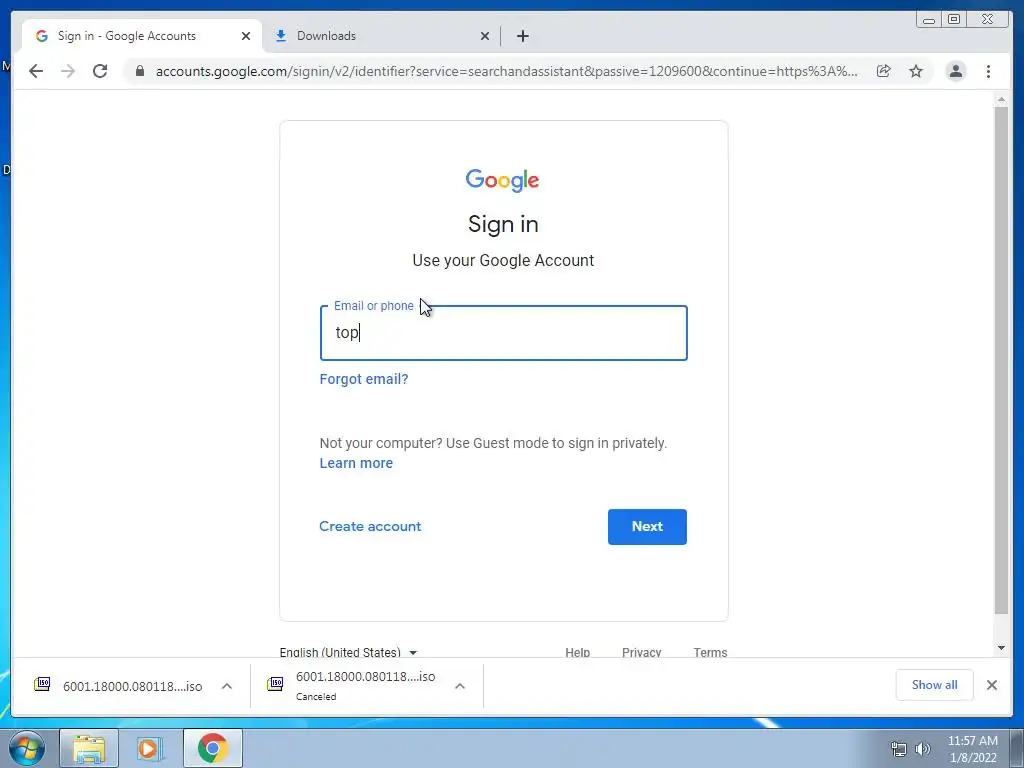
Task: Click the scrollbar down arrow
Action: [x=1001, y=648]
